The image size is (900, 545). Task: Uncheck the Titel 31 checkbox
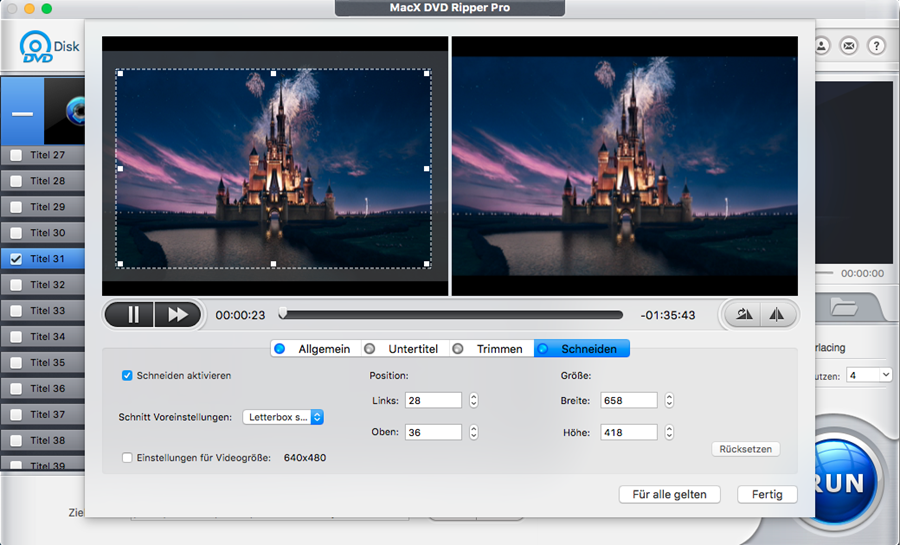[16, 259]
